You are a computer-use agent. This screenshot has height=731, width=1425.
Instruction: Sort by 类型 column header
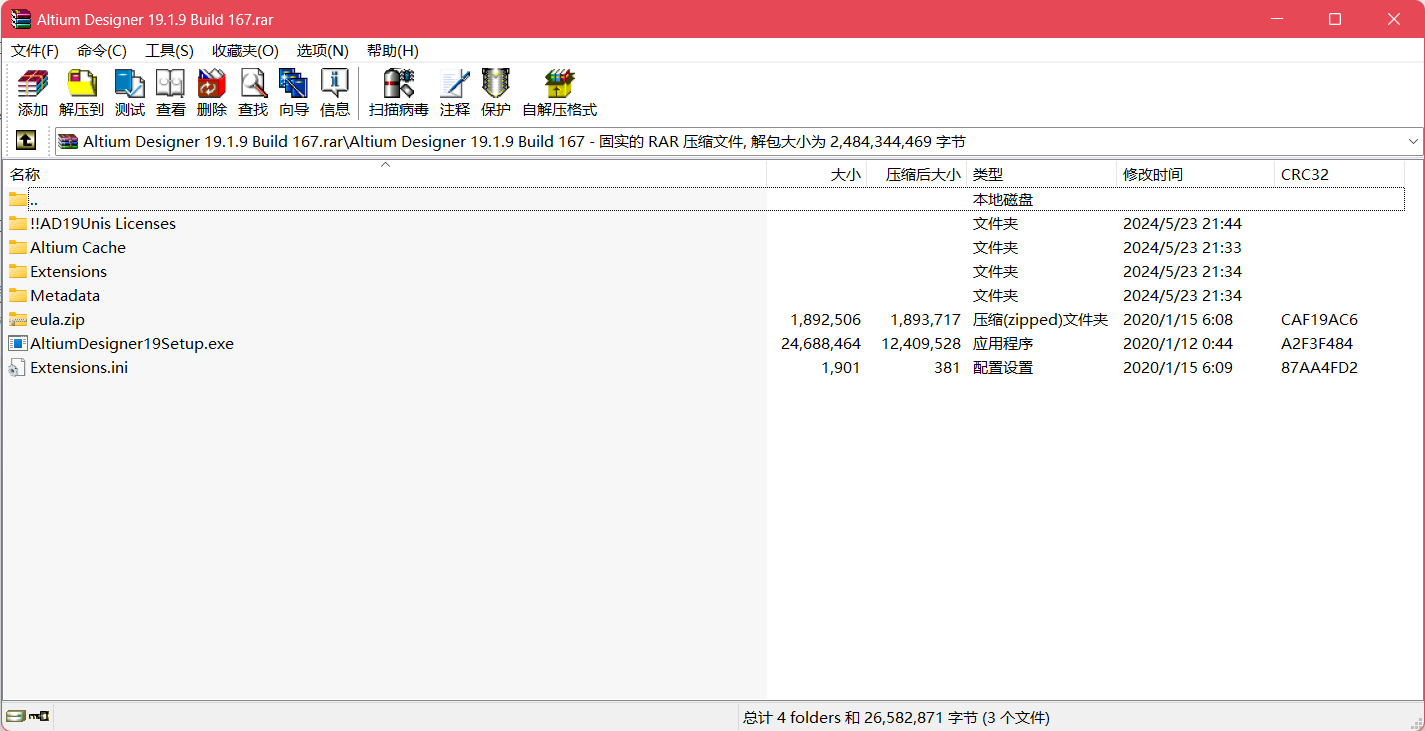pos(1041,174)
